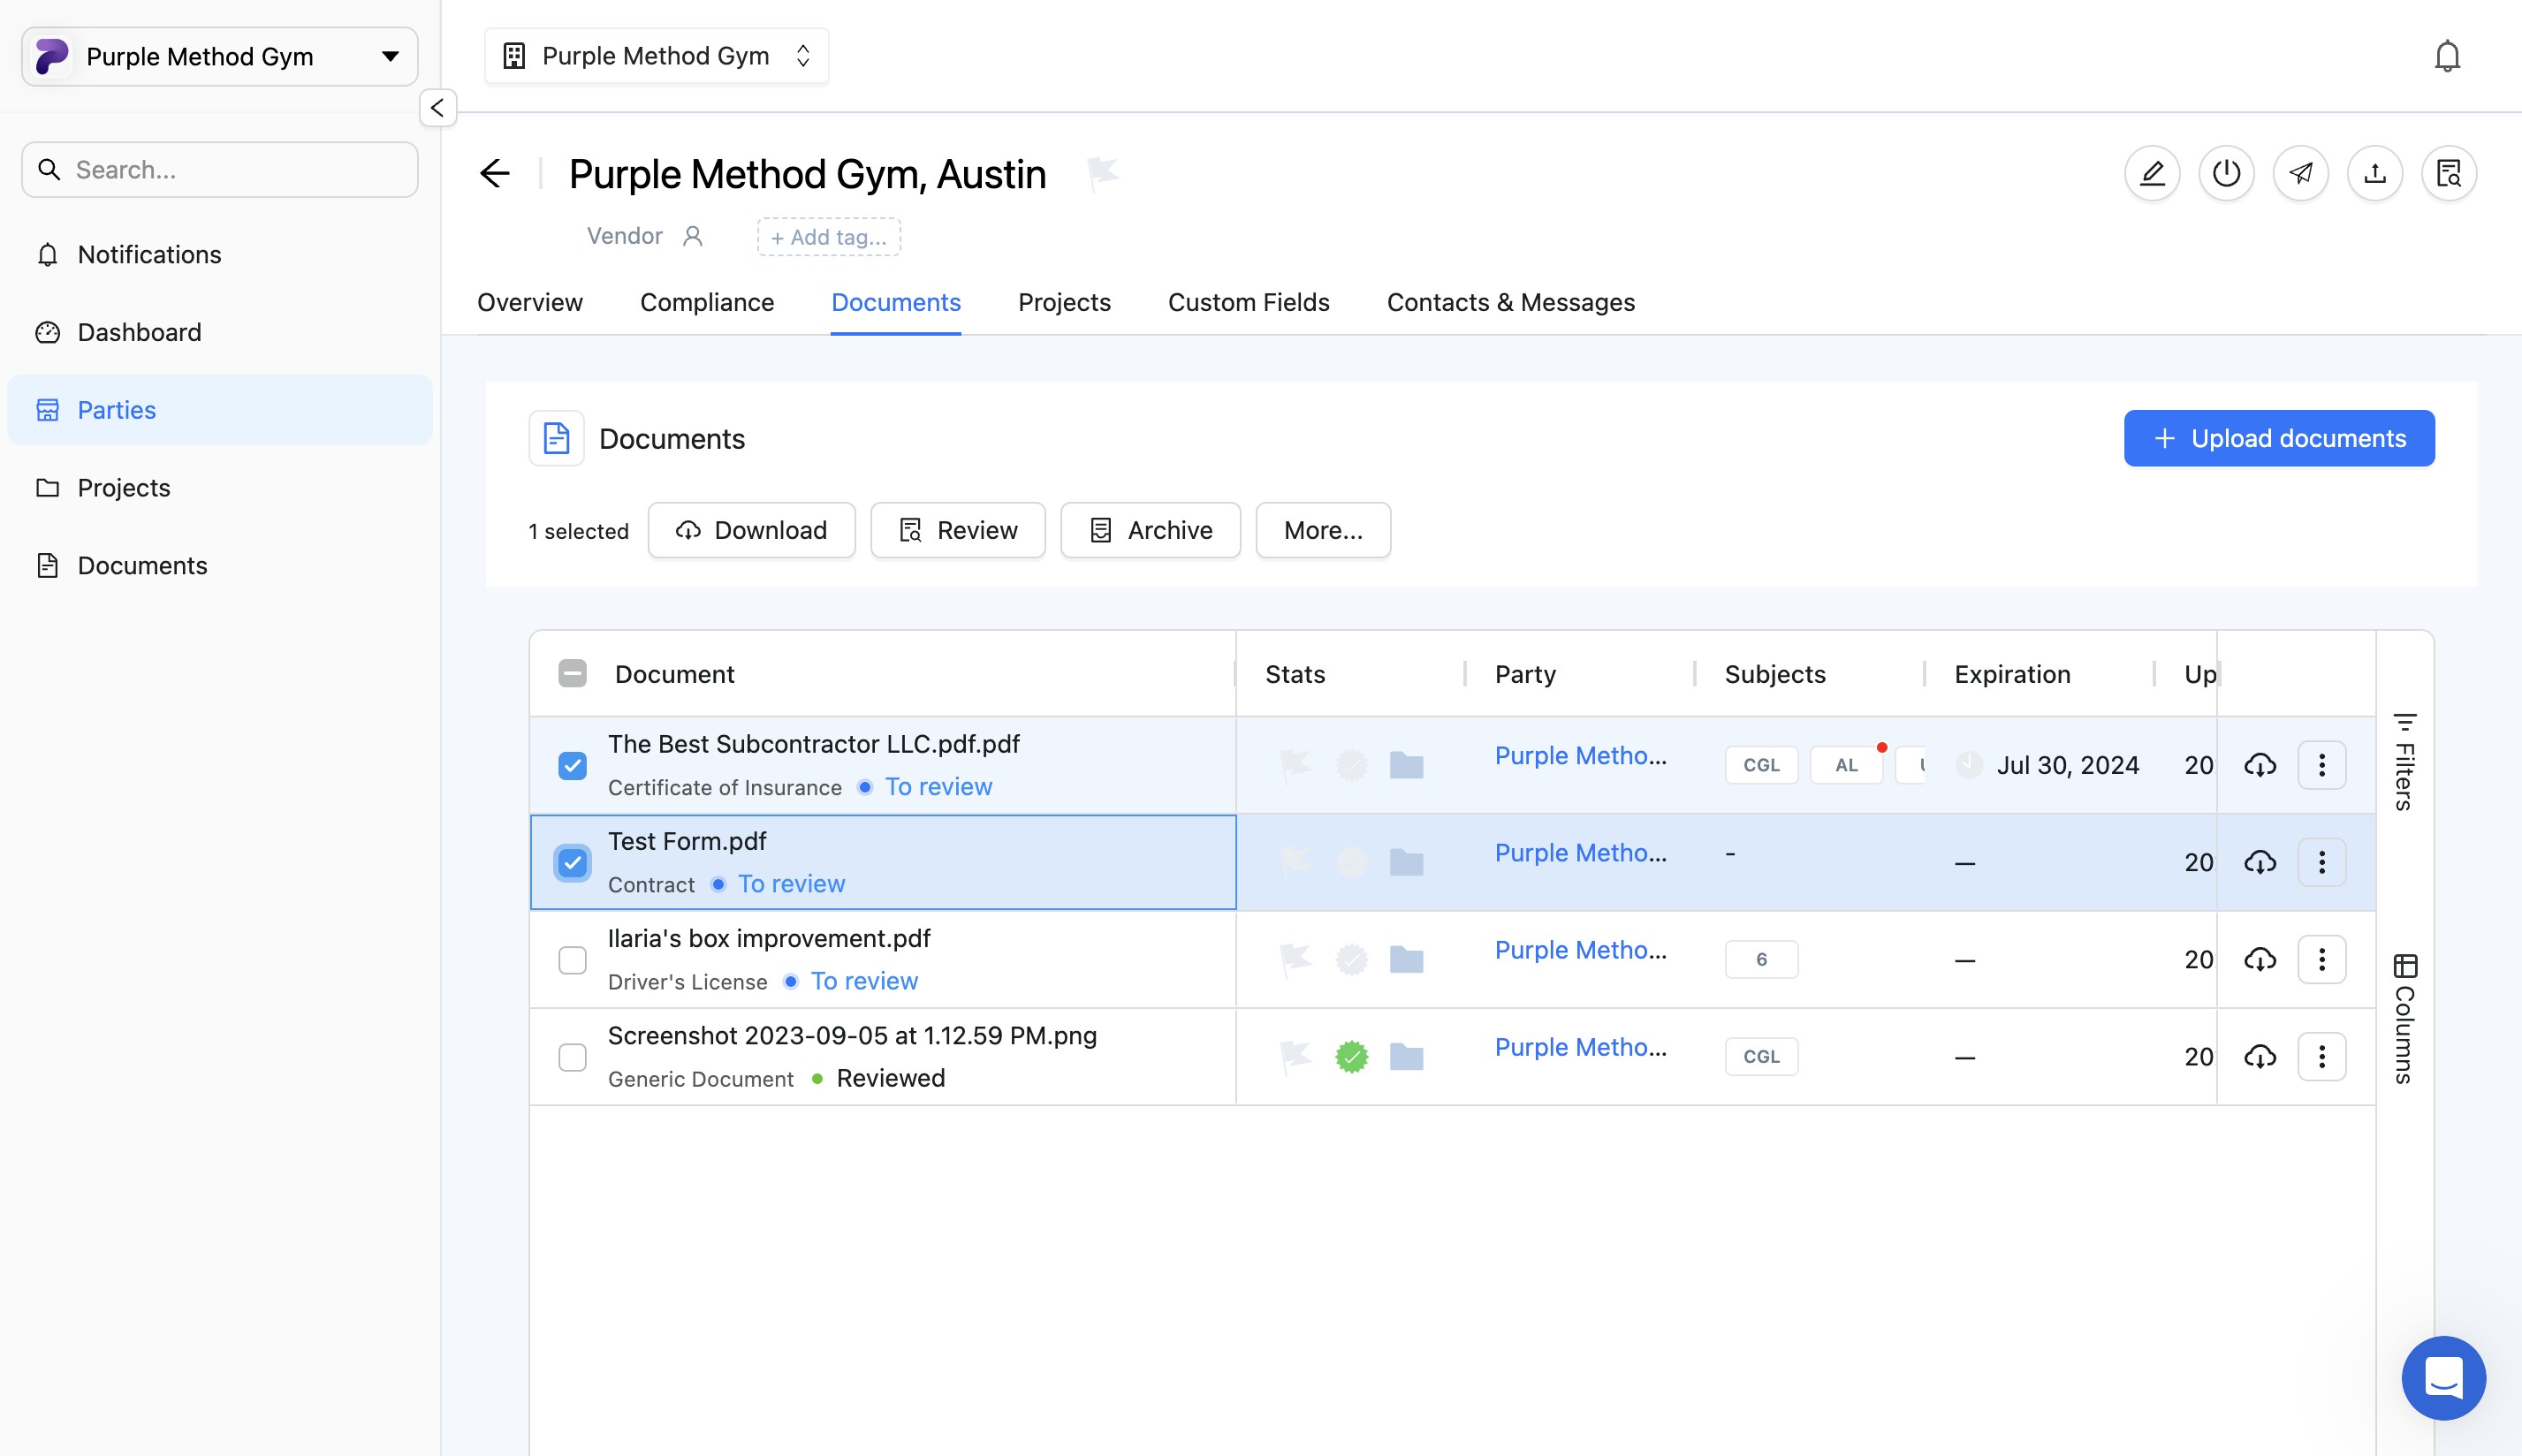Image resolution: width=2522 pixels, height=1456 pixels.
Task: Open the notification bell in top bar
Action: (x=2446, y=56)
